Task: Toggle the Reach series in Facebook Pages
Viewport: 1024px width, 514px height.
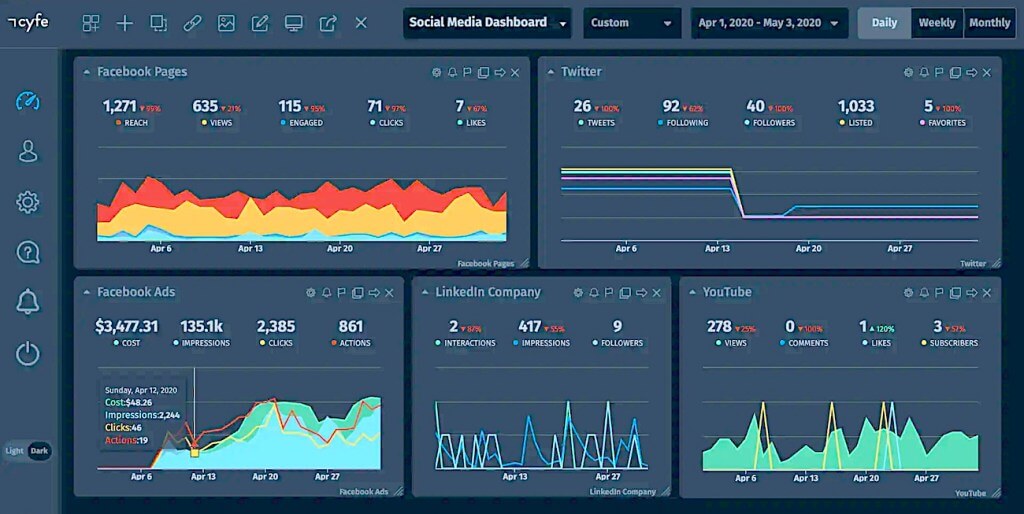Action: (132, 122)
